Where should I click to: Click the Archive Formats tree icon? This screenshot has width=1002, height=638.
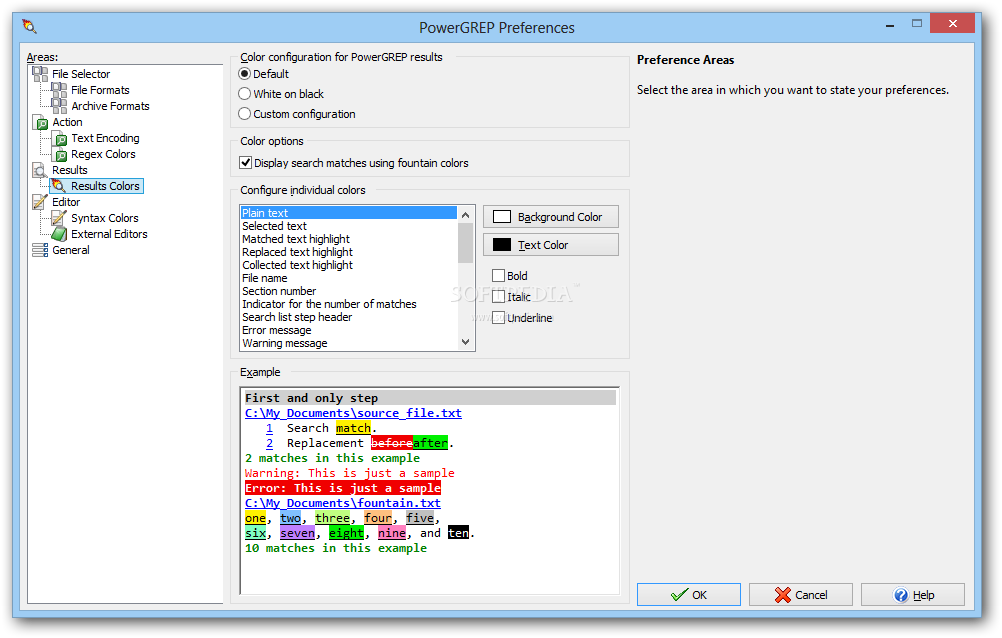click(x=59, y=105)
